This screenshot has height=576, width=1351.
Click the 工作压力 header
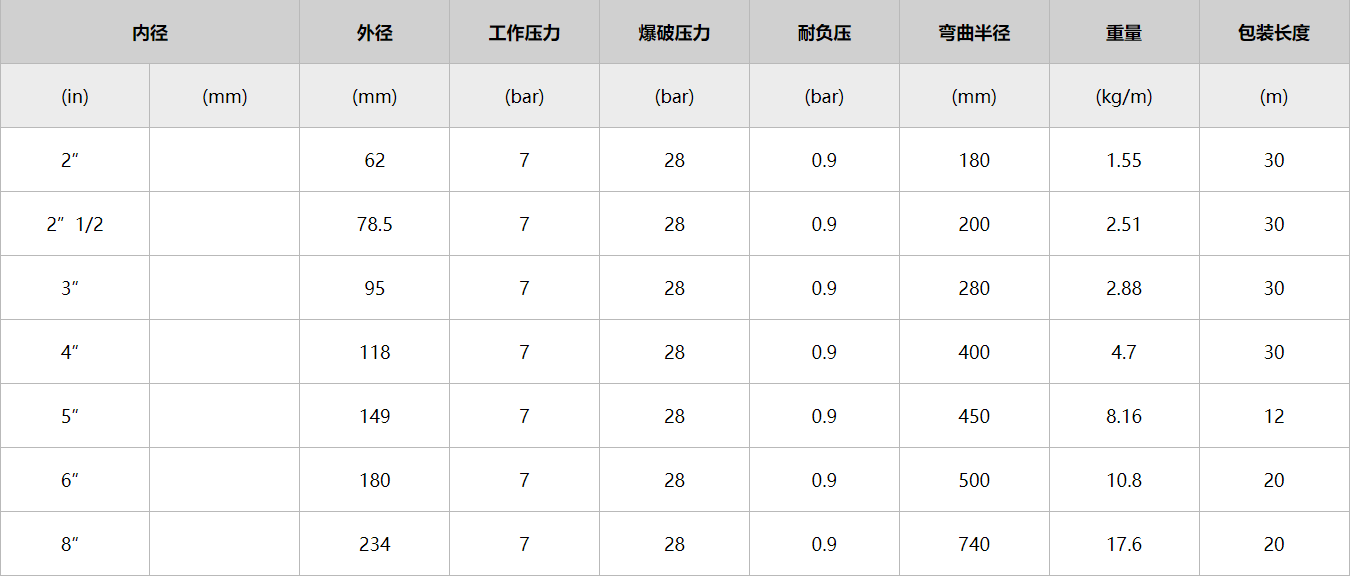524,33
